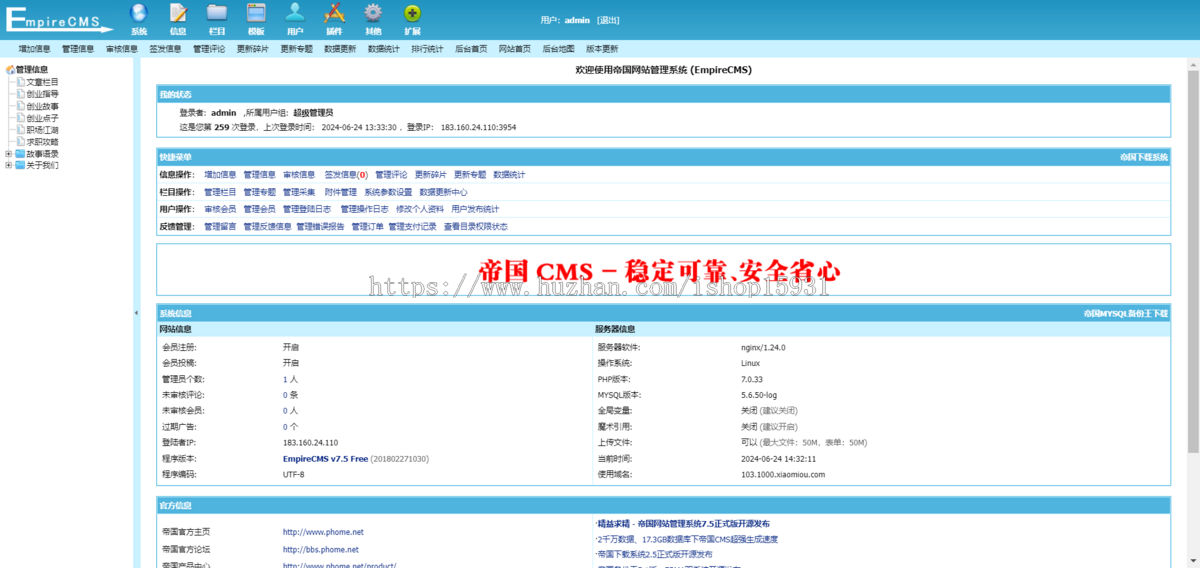Open the 用户 (User) person icon
This screenshot has height=568, width=1200.
[x=295, y=13]
